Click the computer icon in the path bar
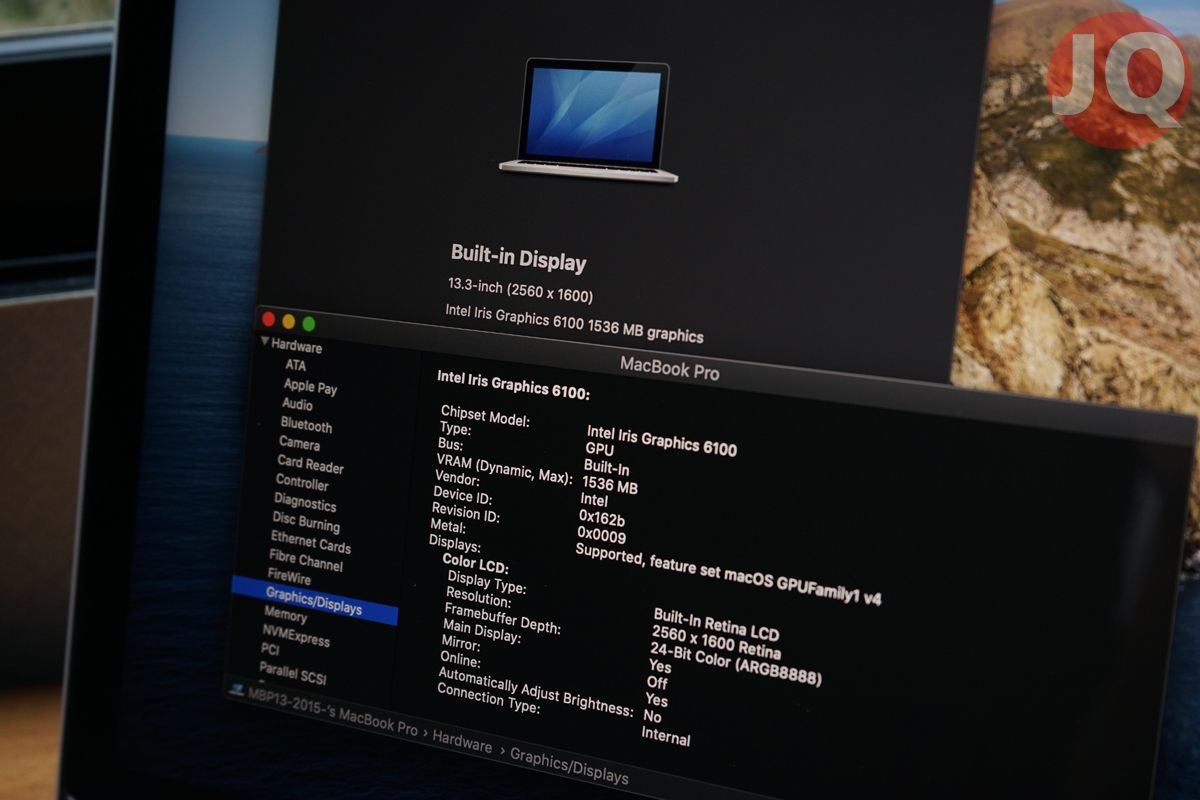 point(236,690)
